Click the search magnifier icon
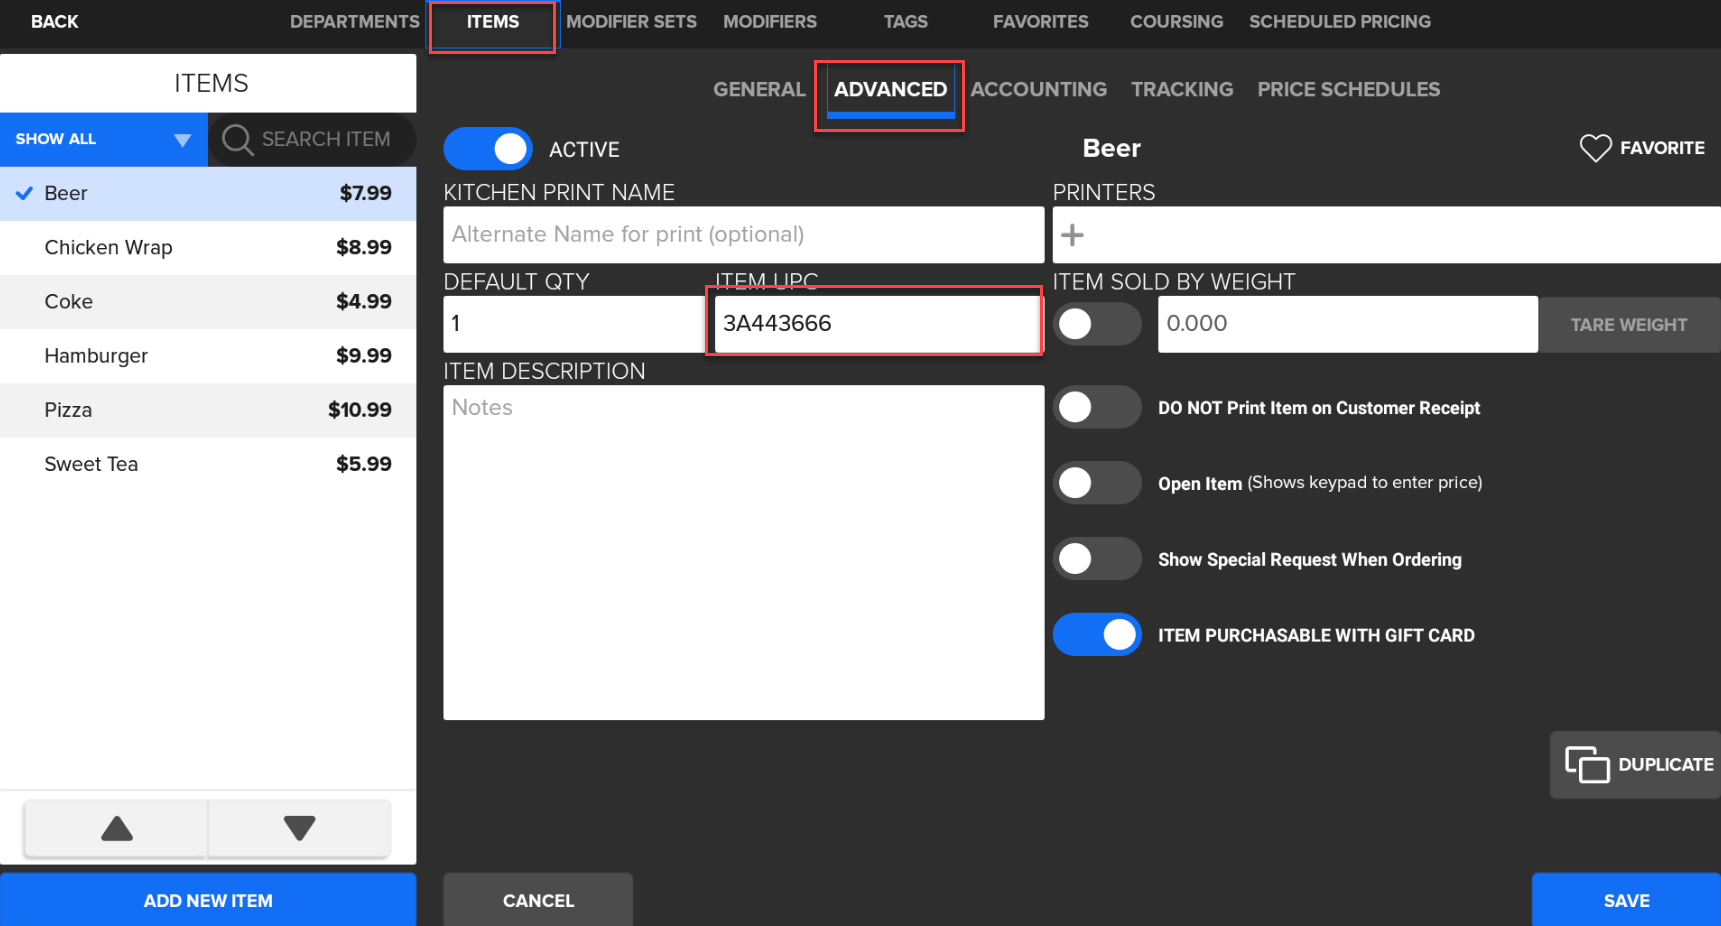 pyautogui.click(x=237, y=139)
